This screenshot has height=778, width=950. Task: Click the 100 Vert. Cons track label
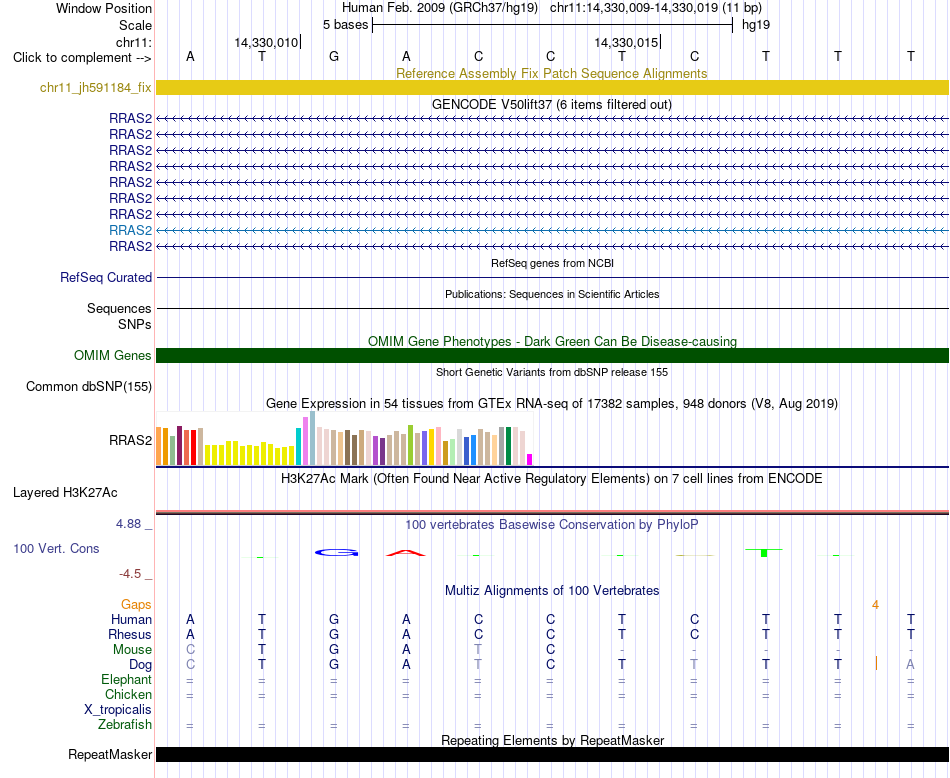click(x=56, y=548)
